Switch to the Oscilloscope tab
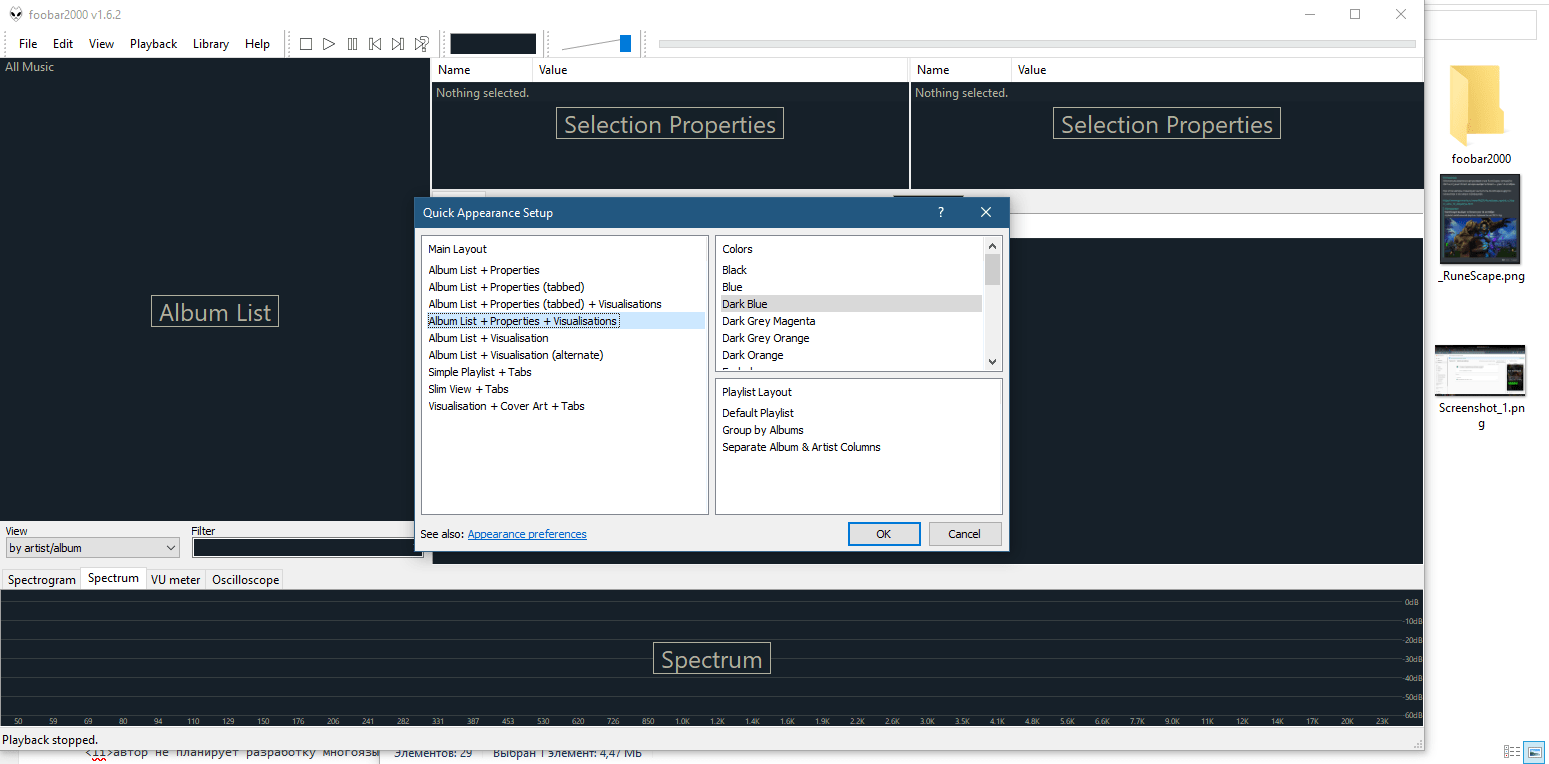This screenshot has height=764, width=1549. (245, 580)
